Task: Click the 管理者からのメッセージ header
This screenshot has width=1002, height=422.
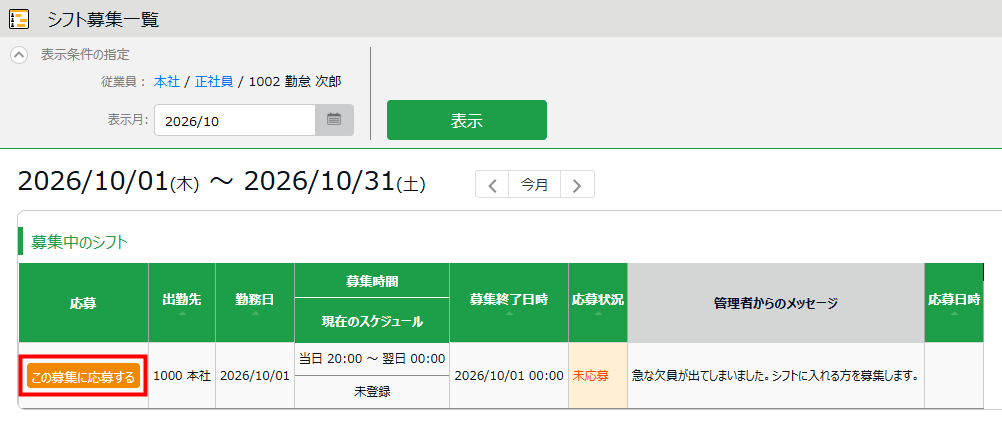Action: [776, 302]
